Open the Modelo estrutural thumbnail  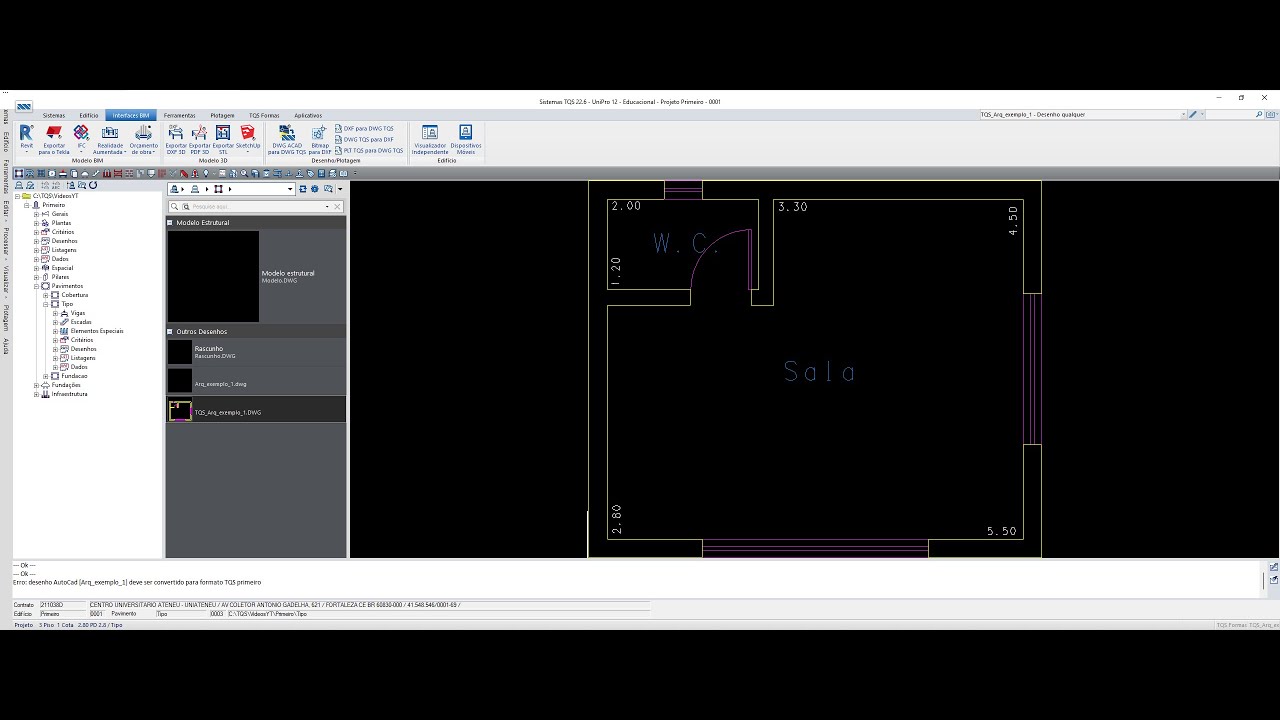point(213,277)
